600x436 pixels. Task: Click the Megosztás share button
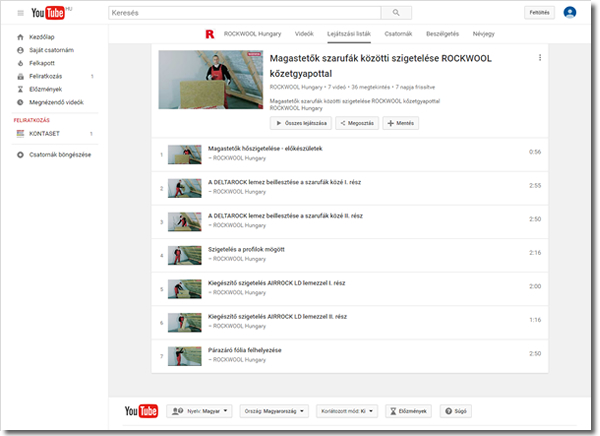(357, 123)
